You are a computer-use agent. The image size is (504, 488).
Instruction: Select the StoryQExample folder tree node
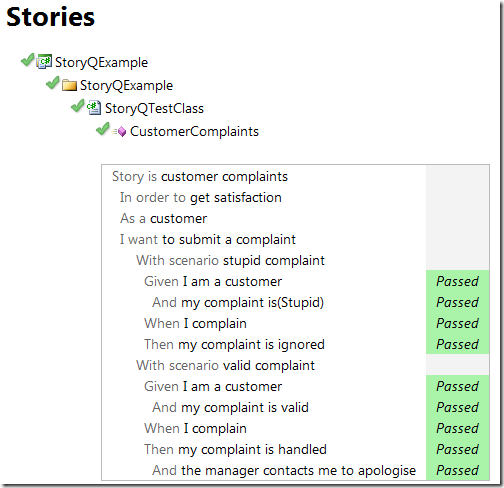[x=126, y=85]
